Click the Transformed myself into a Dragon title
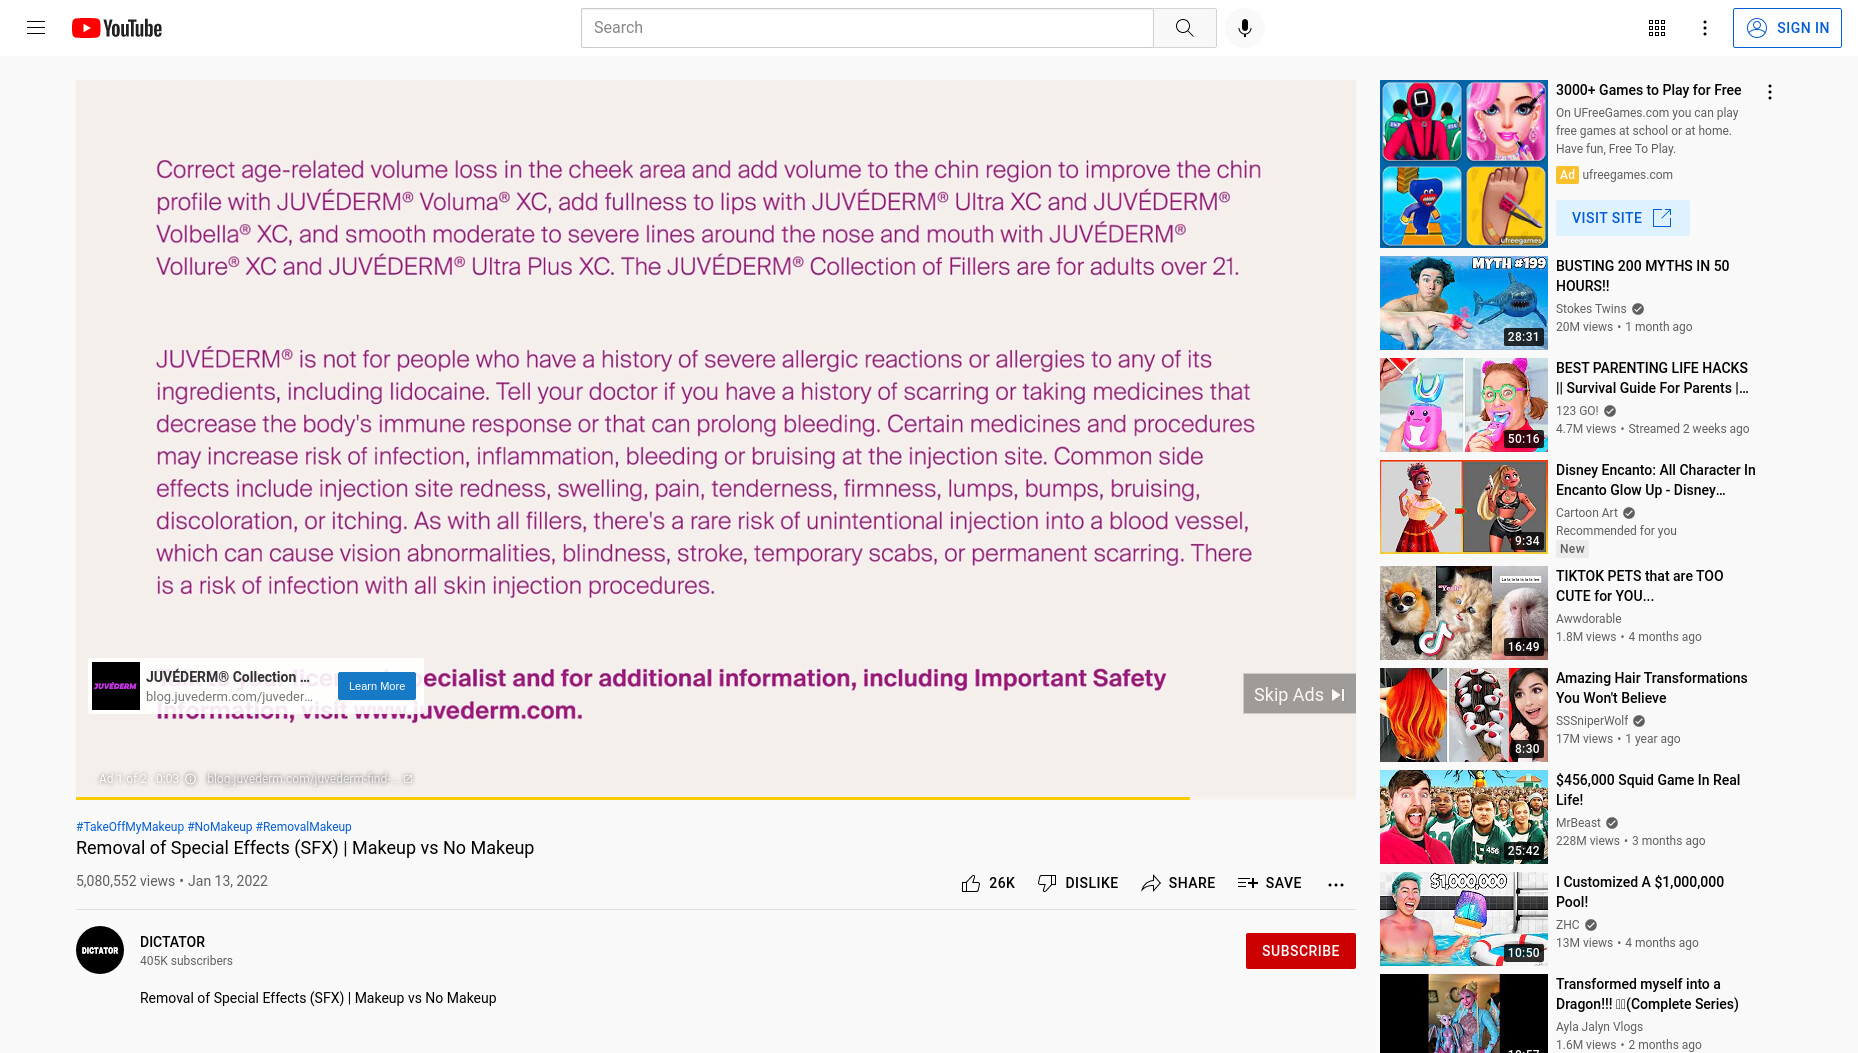The height and width of the screenshot is (1053, 1858). [x=1647, y=994]
